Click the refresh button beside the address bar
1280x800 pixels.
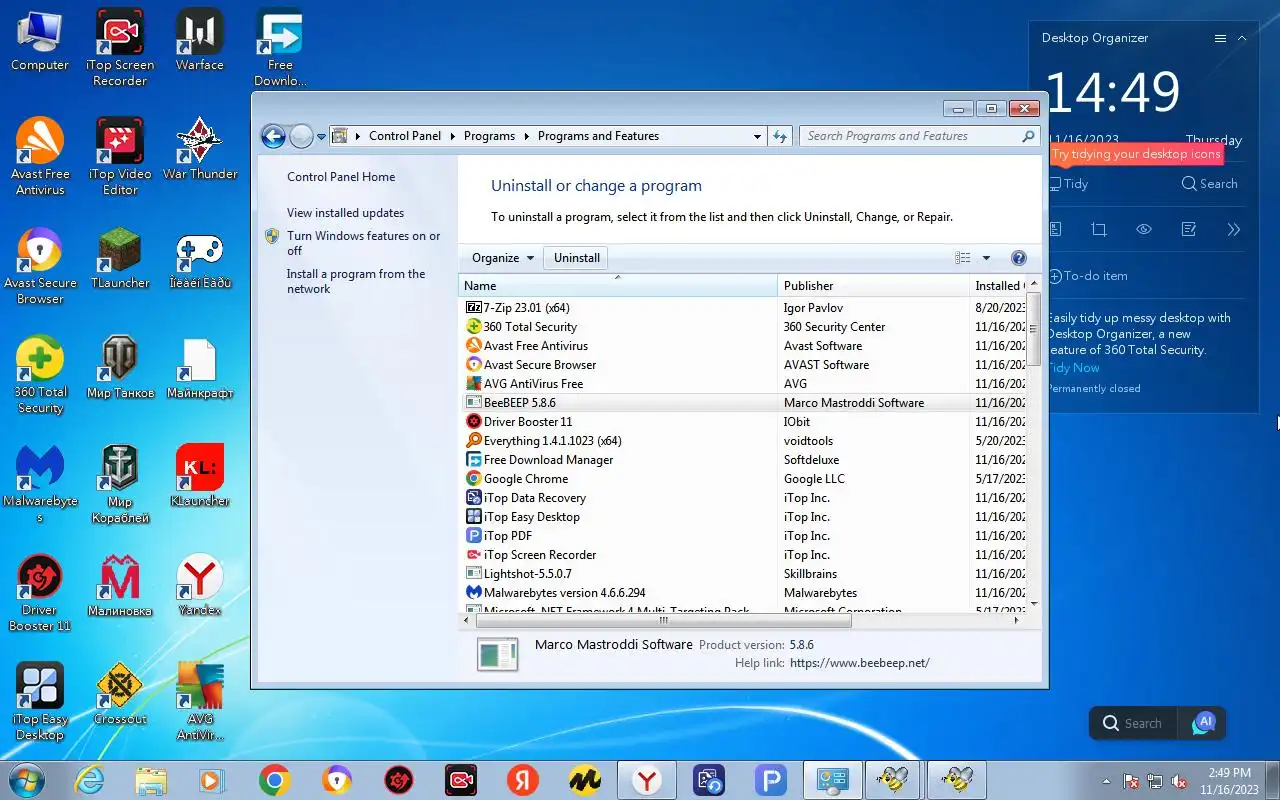[780, 136]
